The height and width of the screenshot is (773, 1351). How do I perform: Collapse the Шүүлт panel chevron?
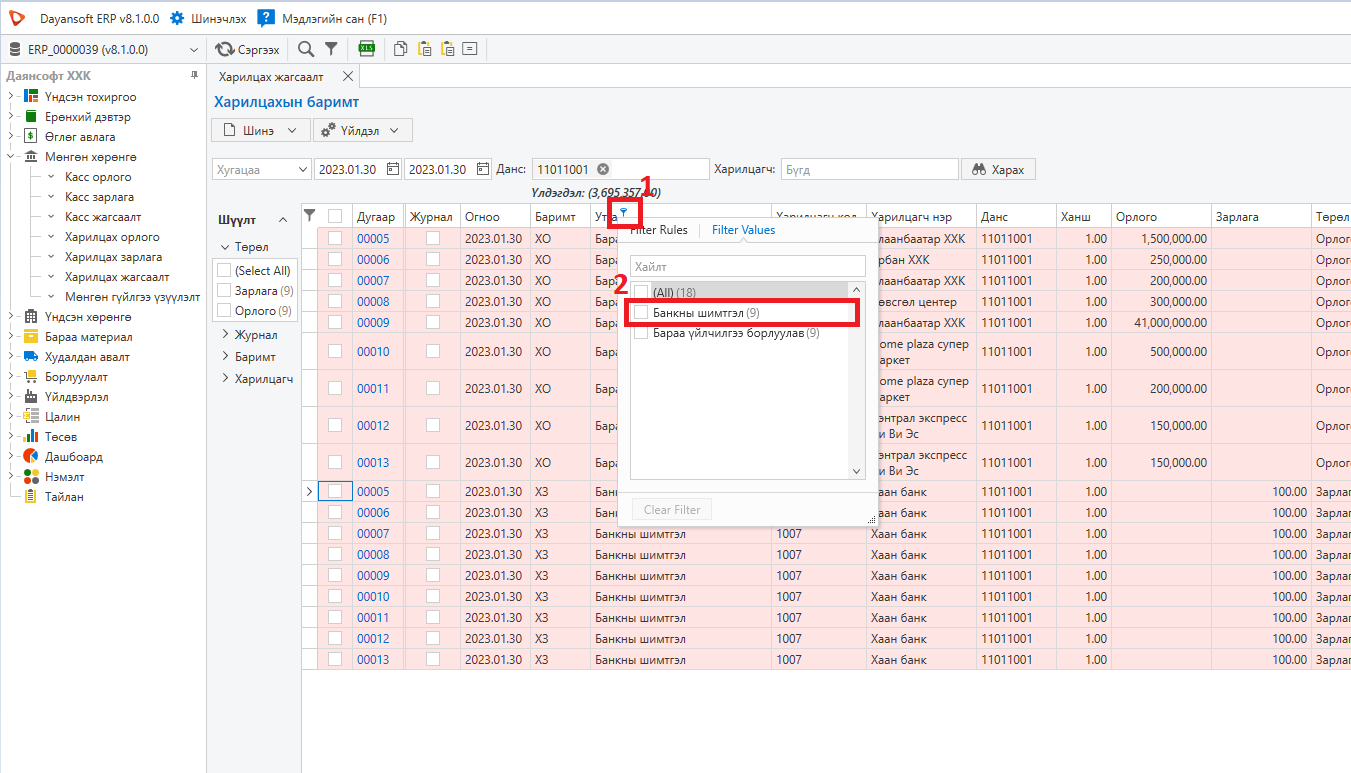[x=283, y=220]
